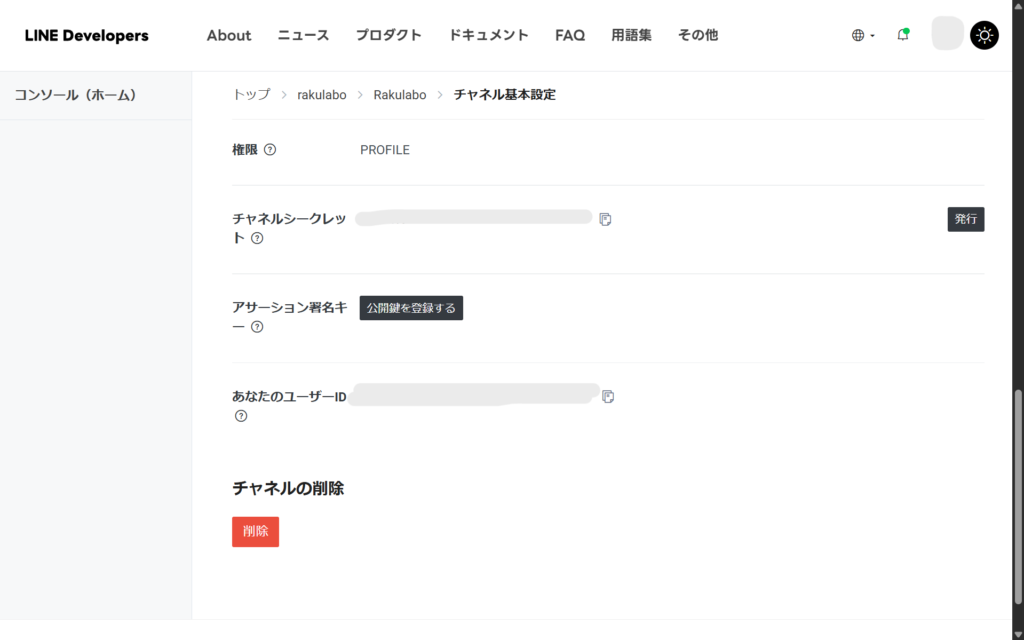Click the vertical page scrollbar
The image size is (1024, 640).
(1018, 480)
